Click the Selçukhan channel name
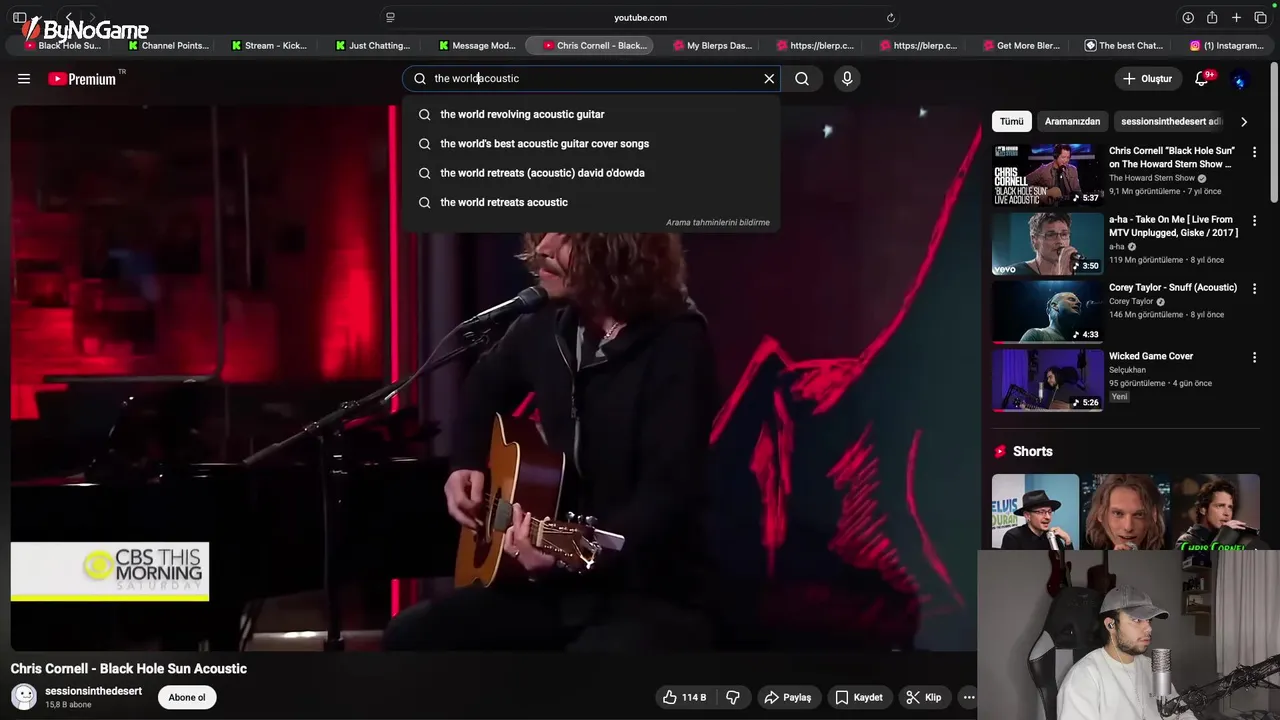The image size is (1280, 720). click(x=1128, y=370)
